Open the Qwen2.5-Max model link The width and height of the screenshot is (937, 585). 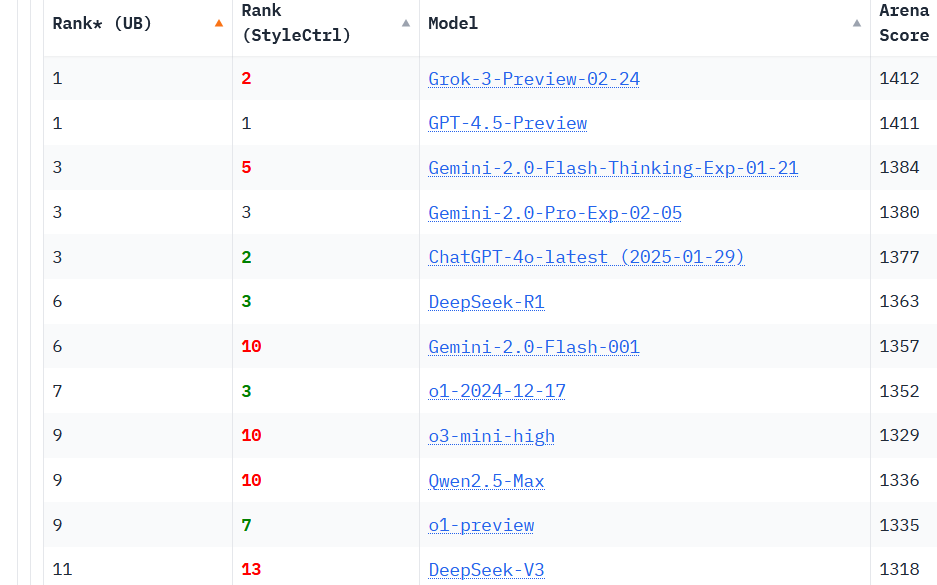(486, 481)
